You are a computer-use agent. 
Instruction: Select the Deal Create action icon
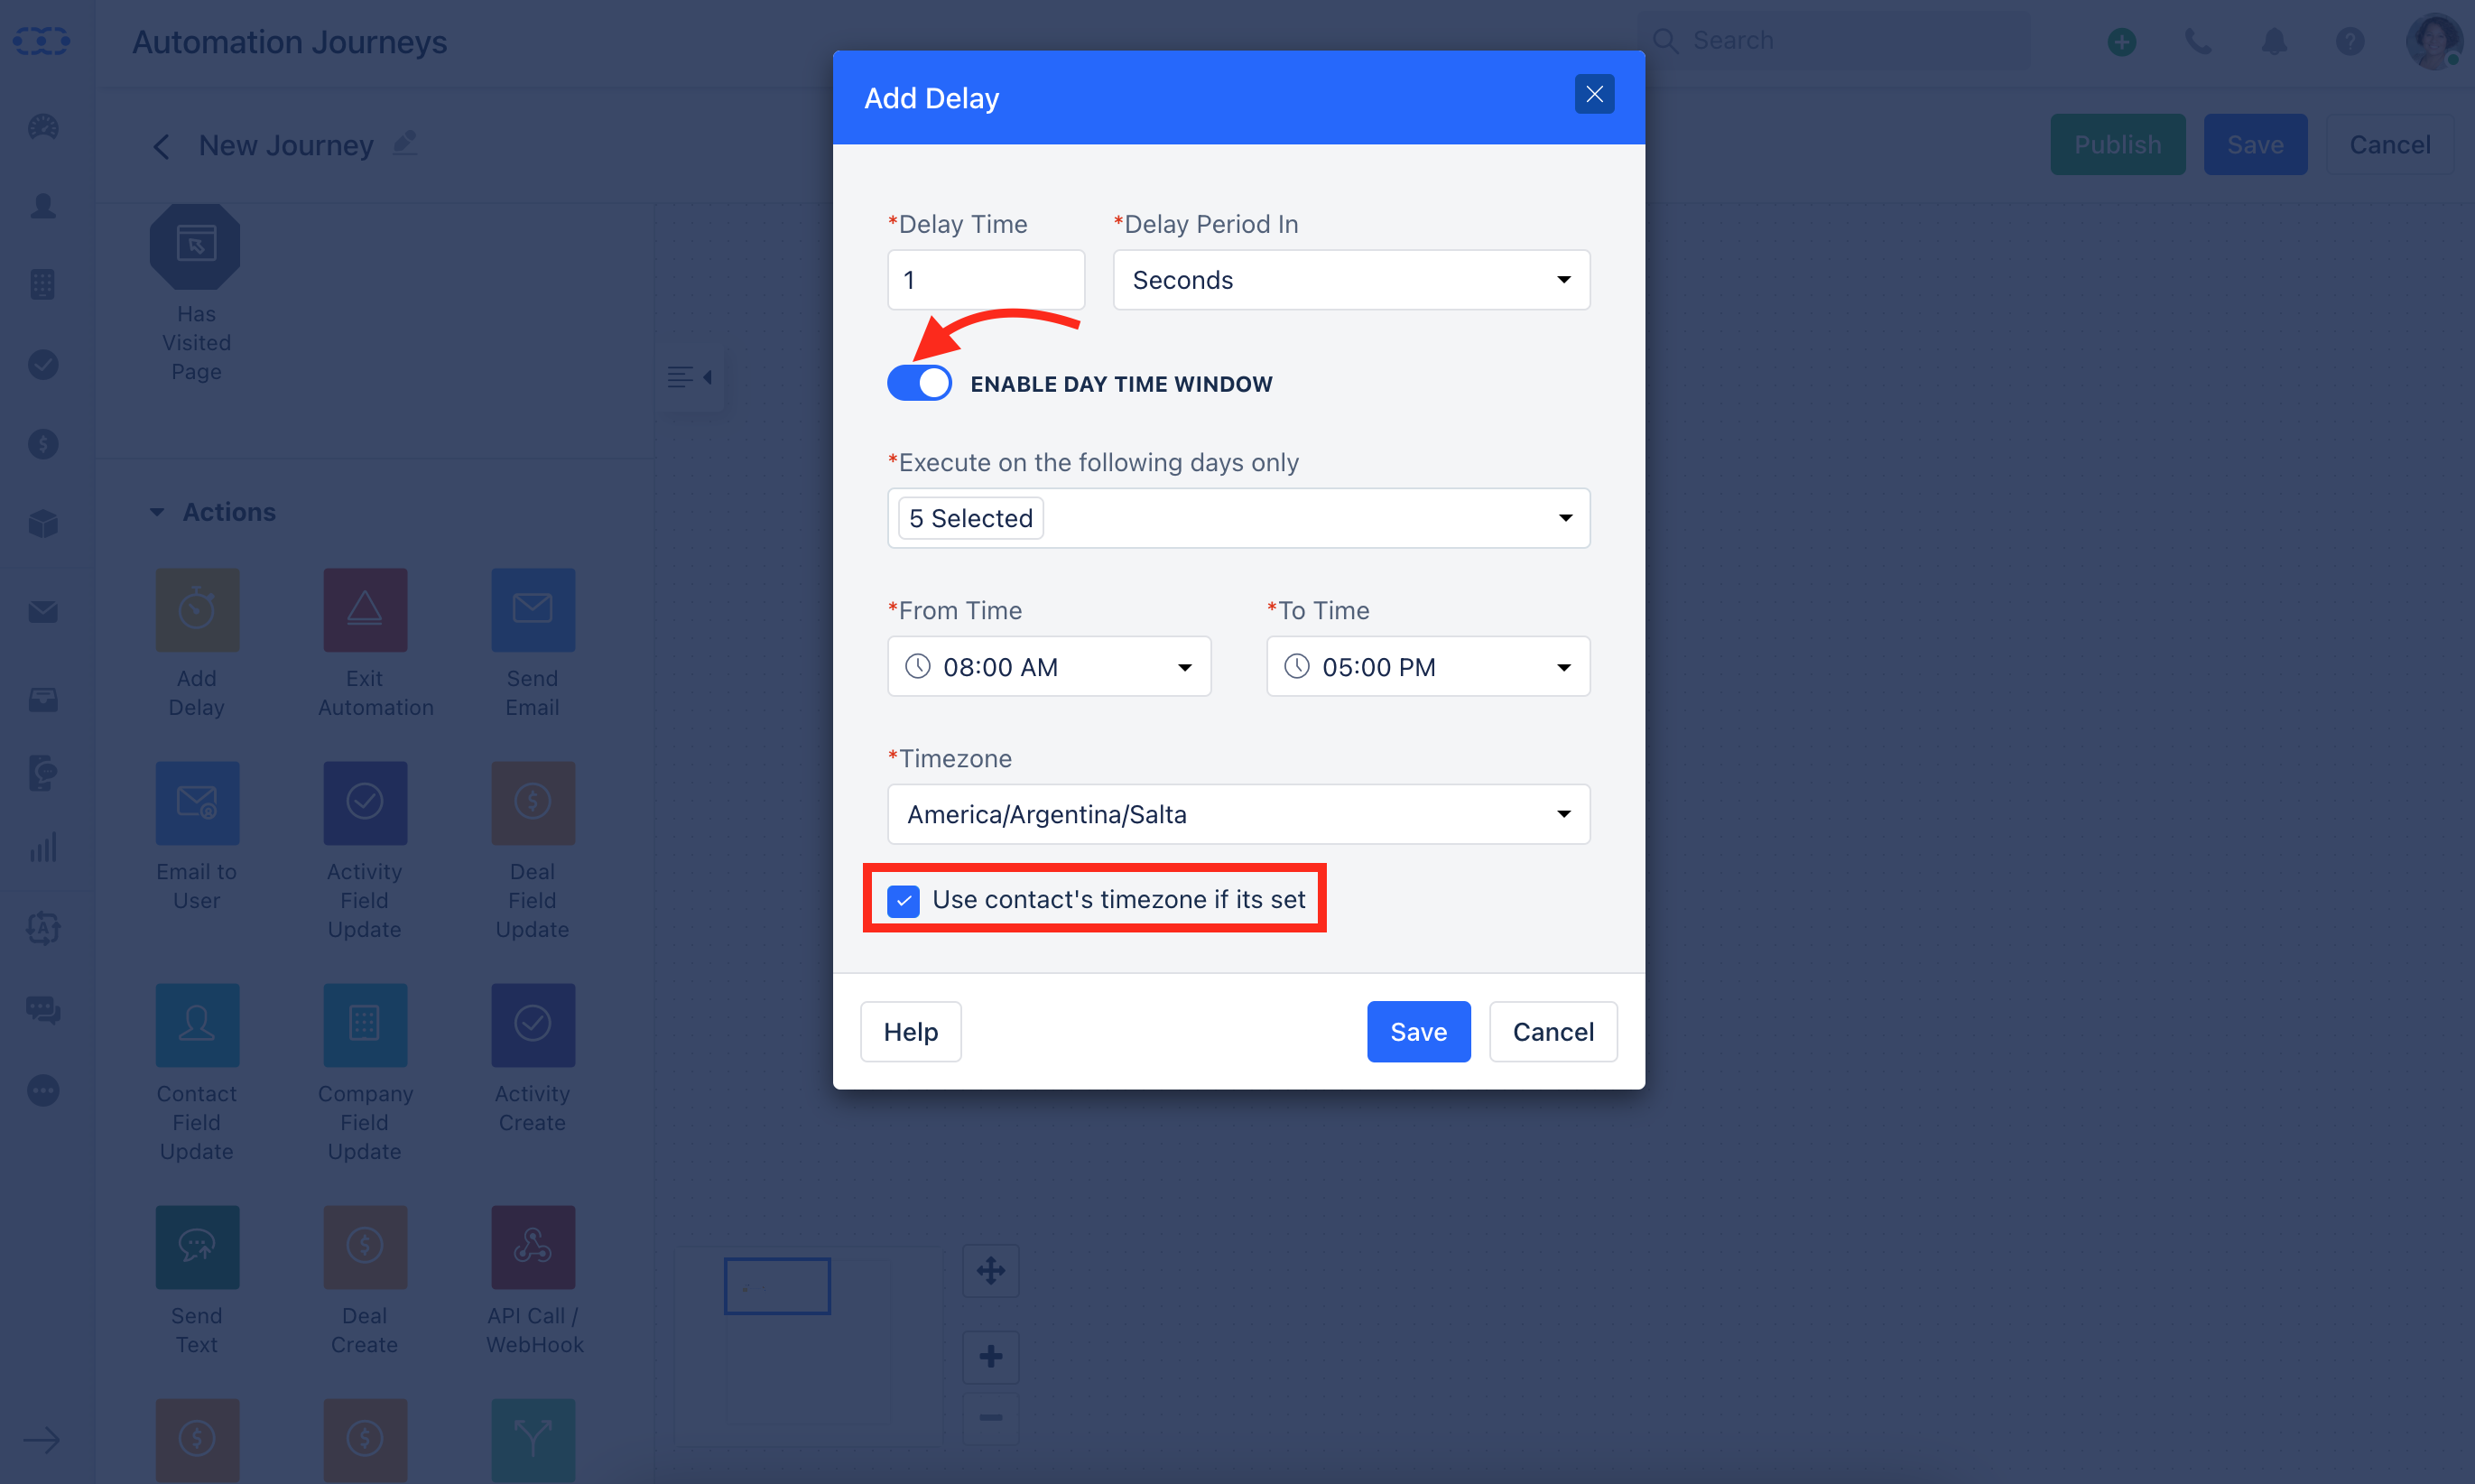tap(365, 1247)
